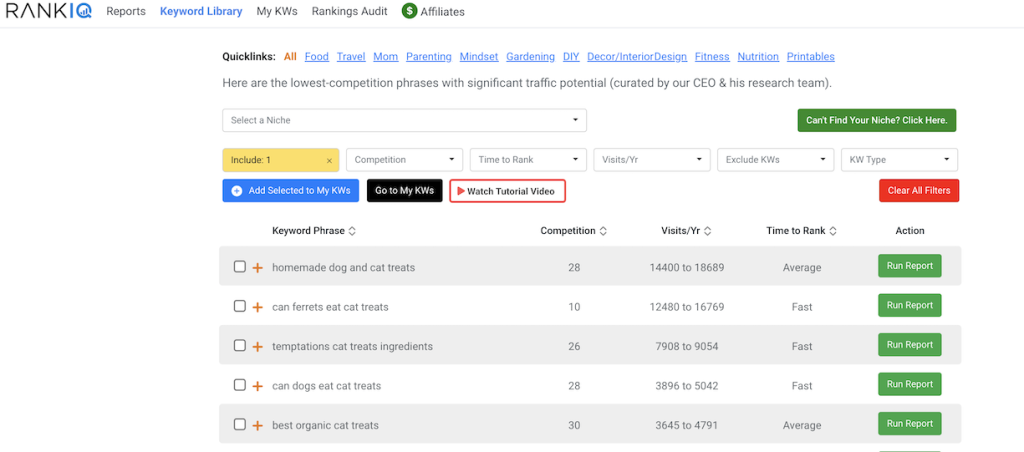Viewport: 1024px width, 452px height.
Task: Click plus icon for can ferrets eat cat treats
Action: [x=257, y=307]
